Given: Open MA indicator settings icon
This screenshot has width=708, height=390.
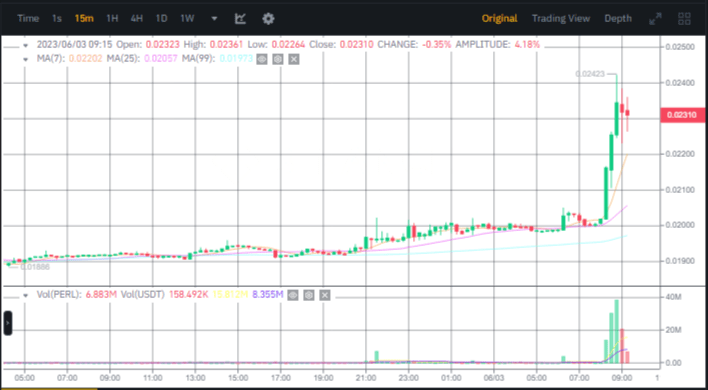Looking at the screenshot, I should tap(278, 59).
